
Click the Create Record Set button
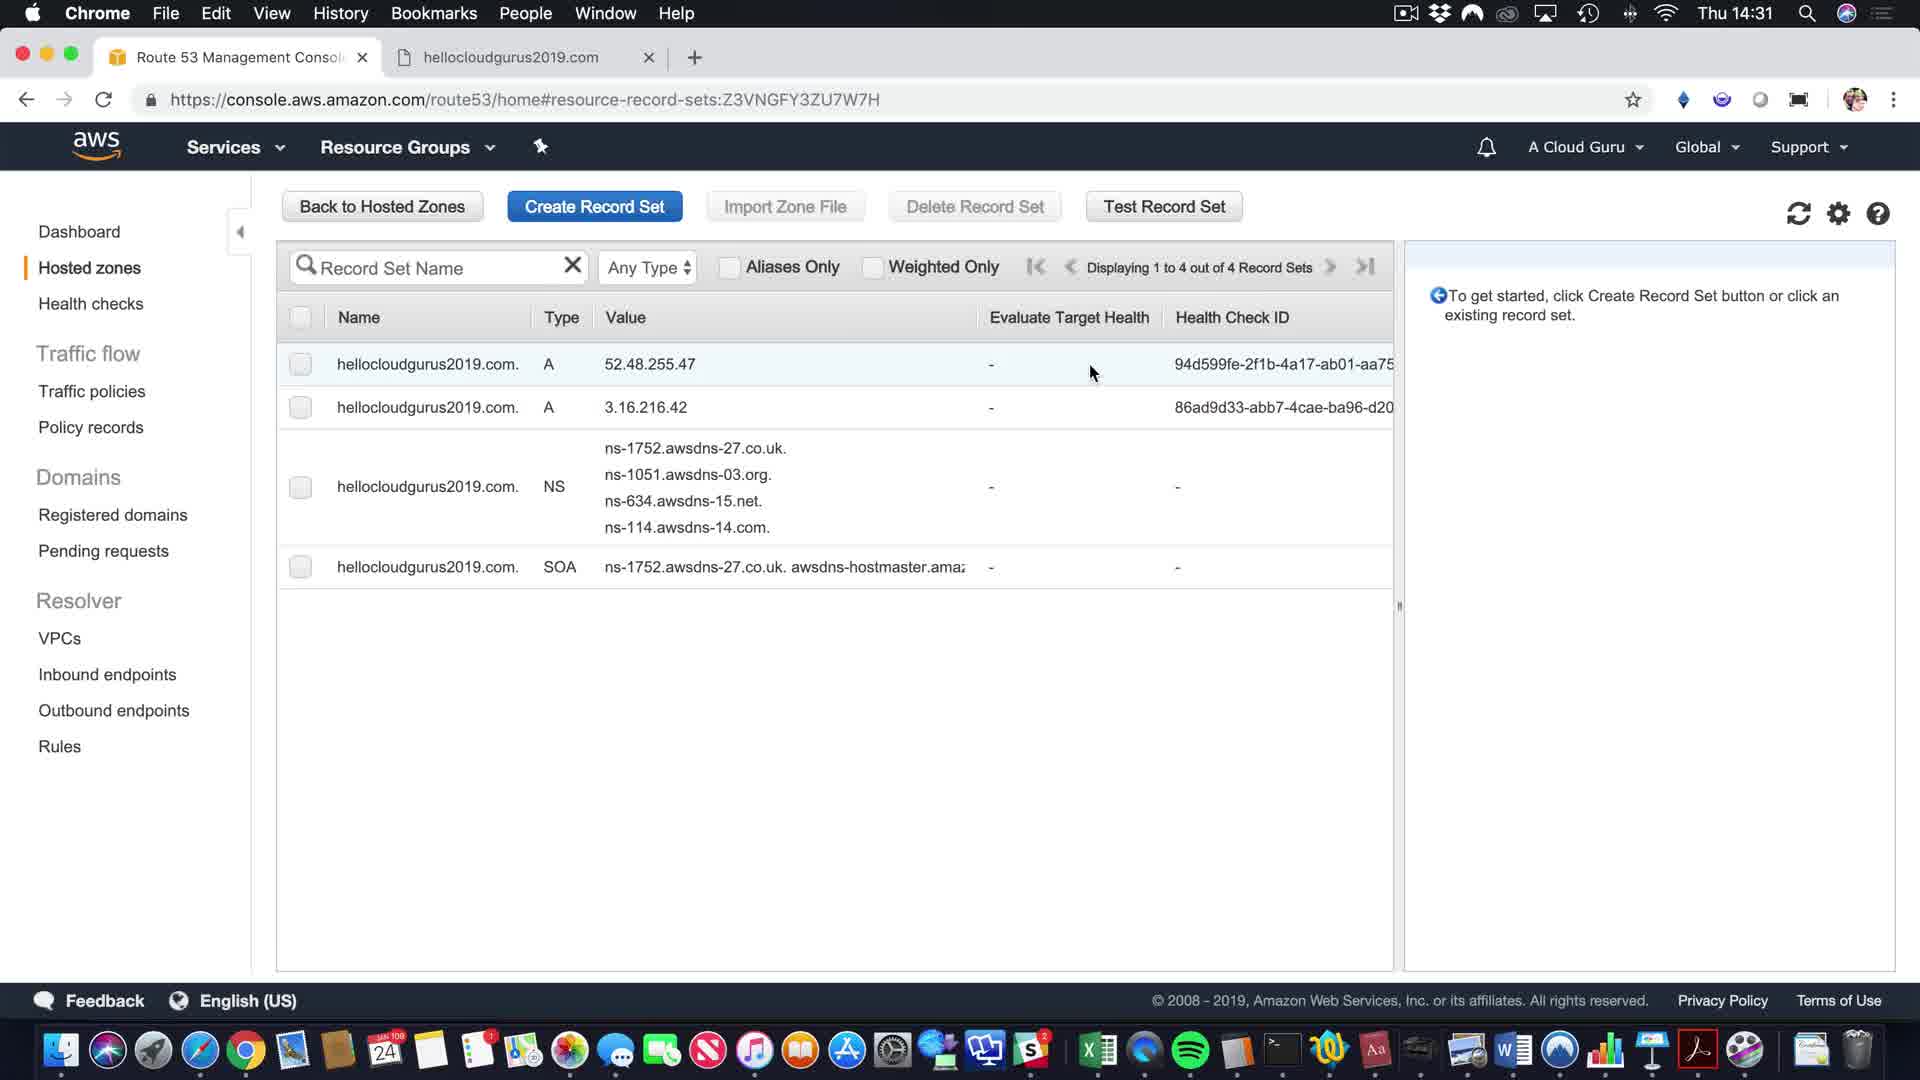(x=594, y=207)
